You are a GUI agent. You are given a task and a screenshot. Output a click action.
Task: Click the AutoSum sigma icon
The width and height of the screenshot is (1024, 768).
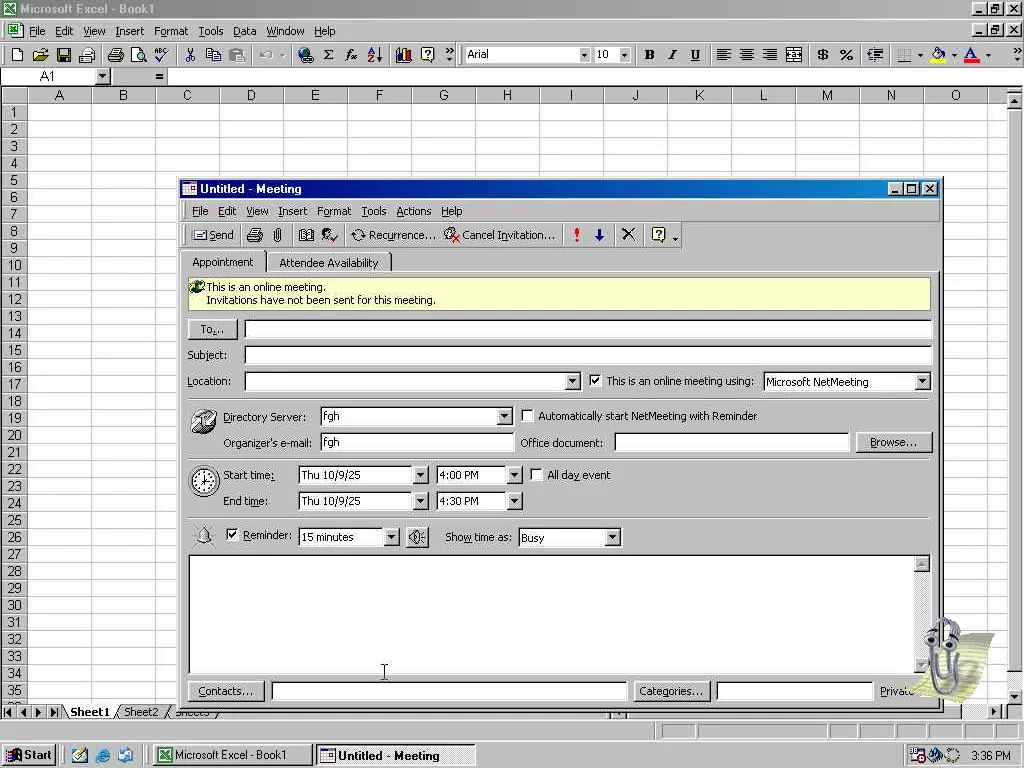click(x=328, y=55)
